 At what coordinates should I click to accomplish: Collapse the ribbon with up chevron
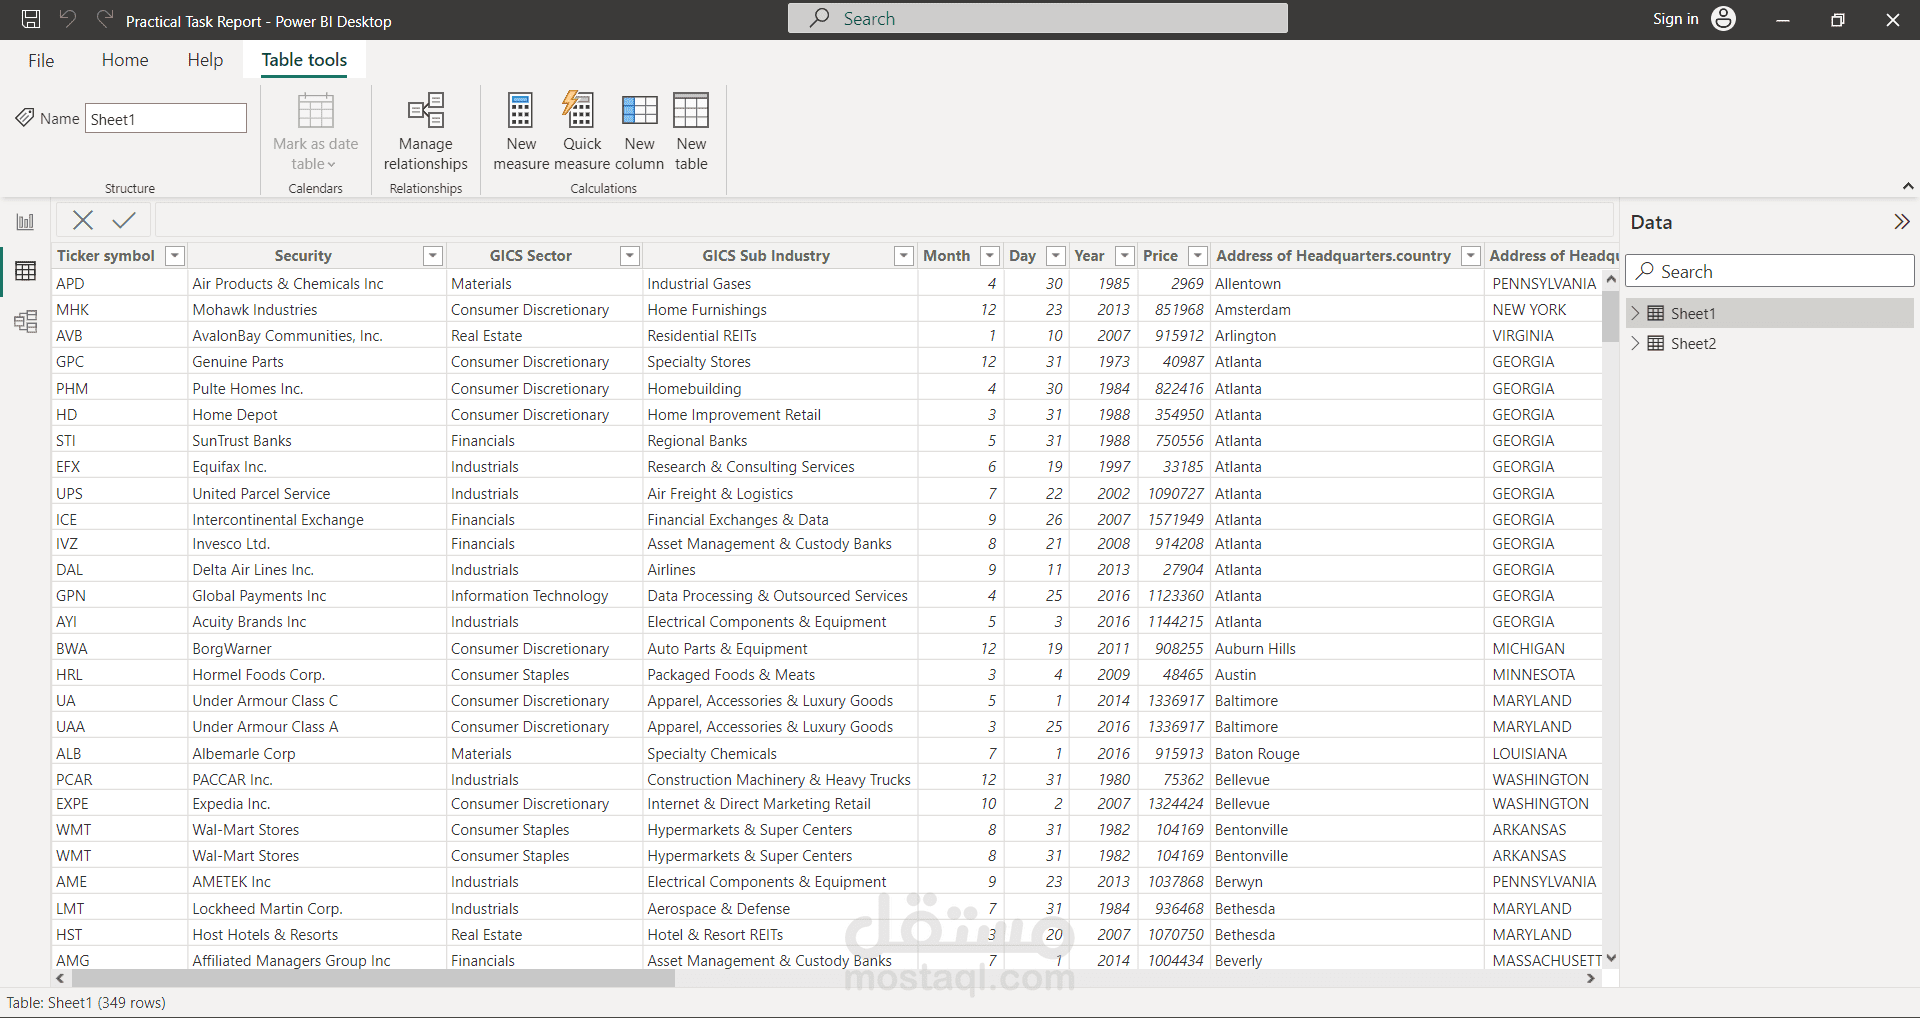pos(1908,186)
